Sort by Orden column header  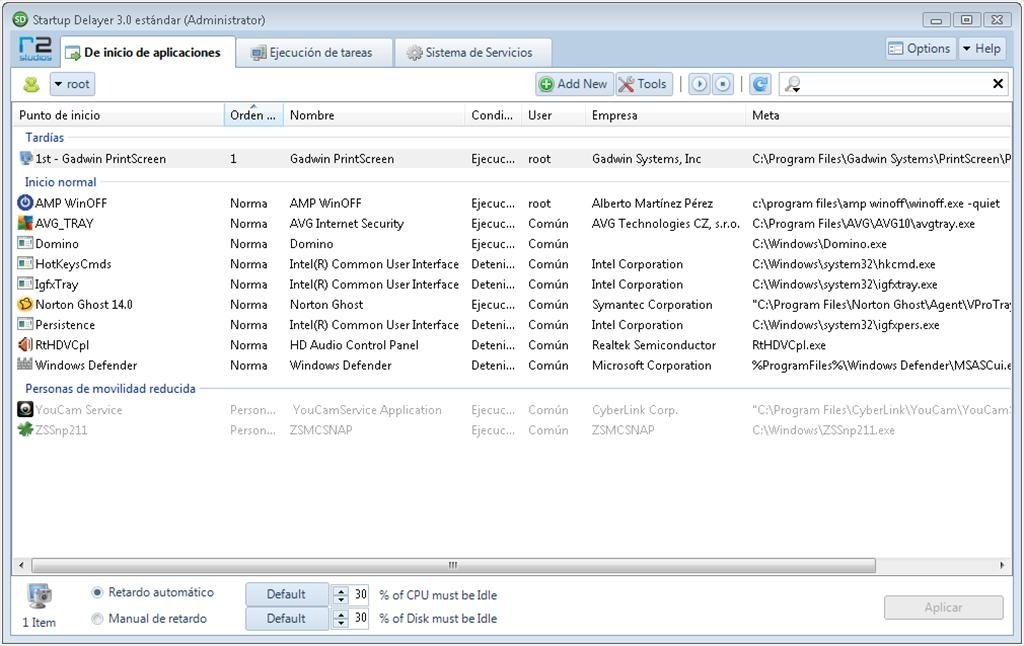[x=253, y=115]
